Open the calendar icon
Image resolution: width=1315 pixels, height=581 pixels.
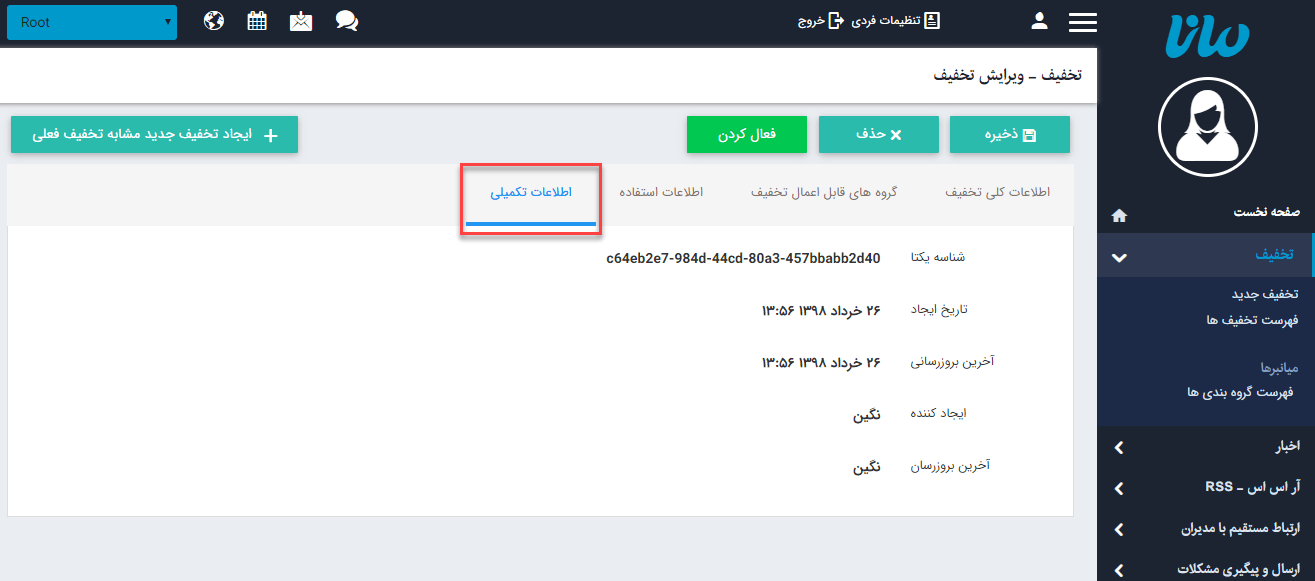pyautogui.click(x=256, y=20)
